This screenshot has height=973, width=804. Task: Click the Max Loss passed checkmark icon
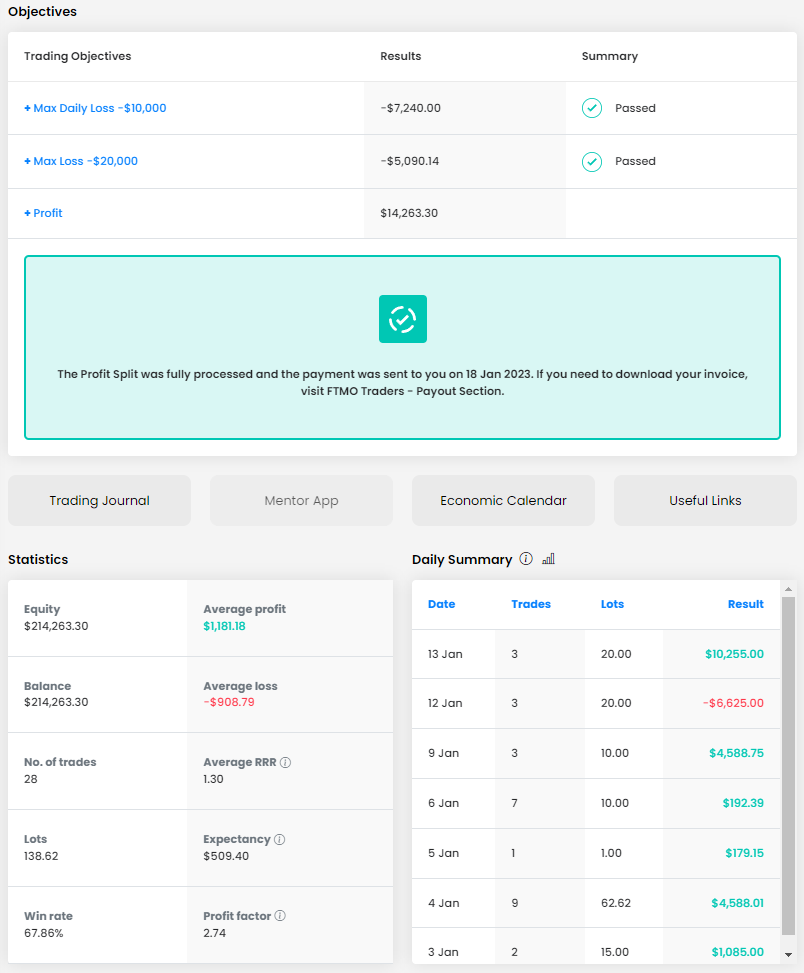pos(592,161)
